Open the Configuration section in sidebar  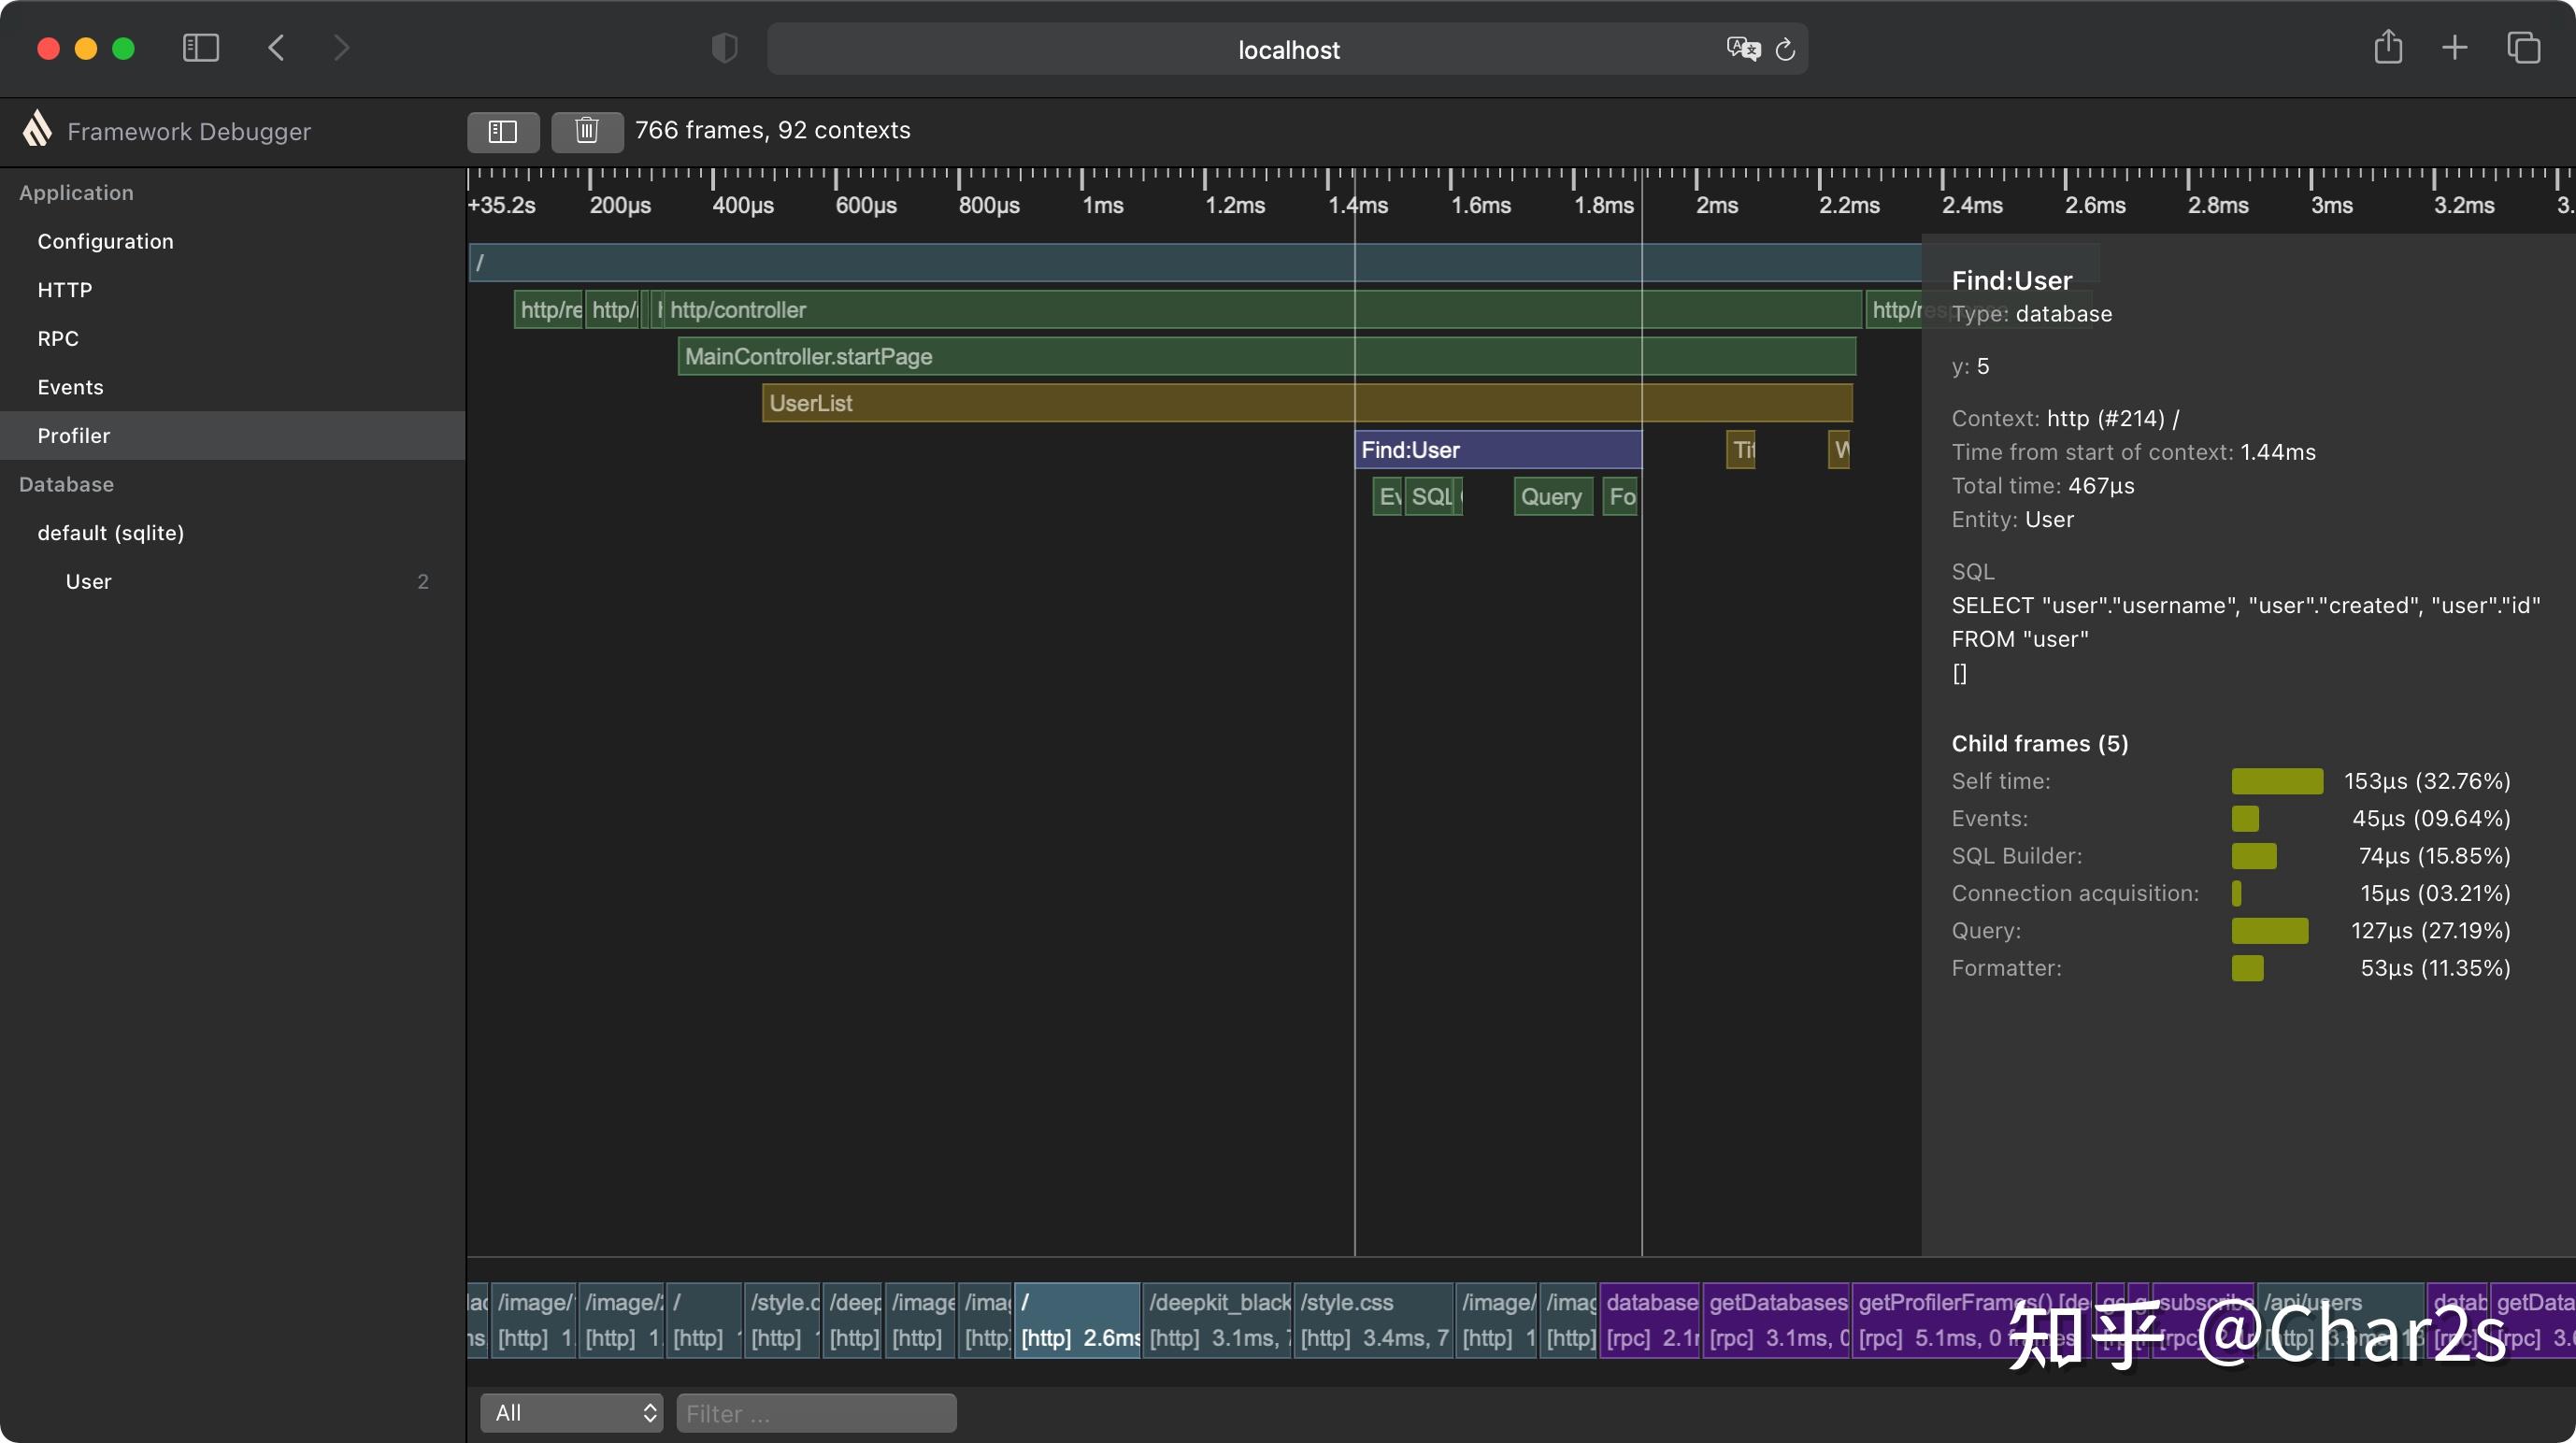tap(106, 241)
